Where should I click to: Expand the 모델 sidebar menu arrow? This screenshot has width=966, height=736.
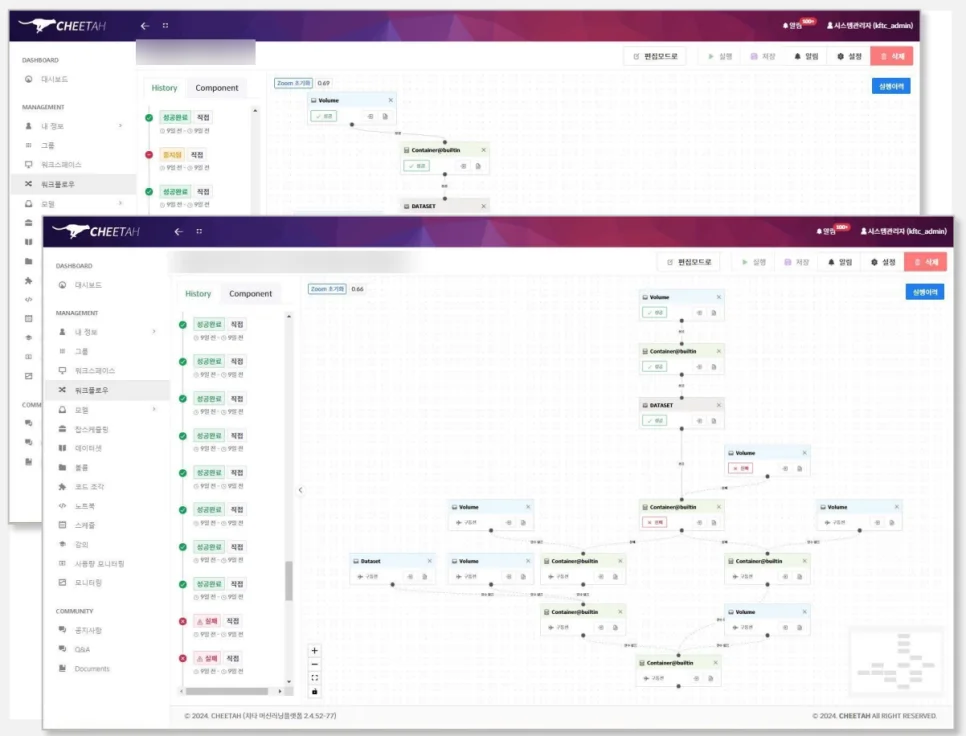coord(153,409)
